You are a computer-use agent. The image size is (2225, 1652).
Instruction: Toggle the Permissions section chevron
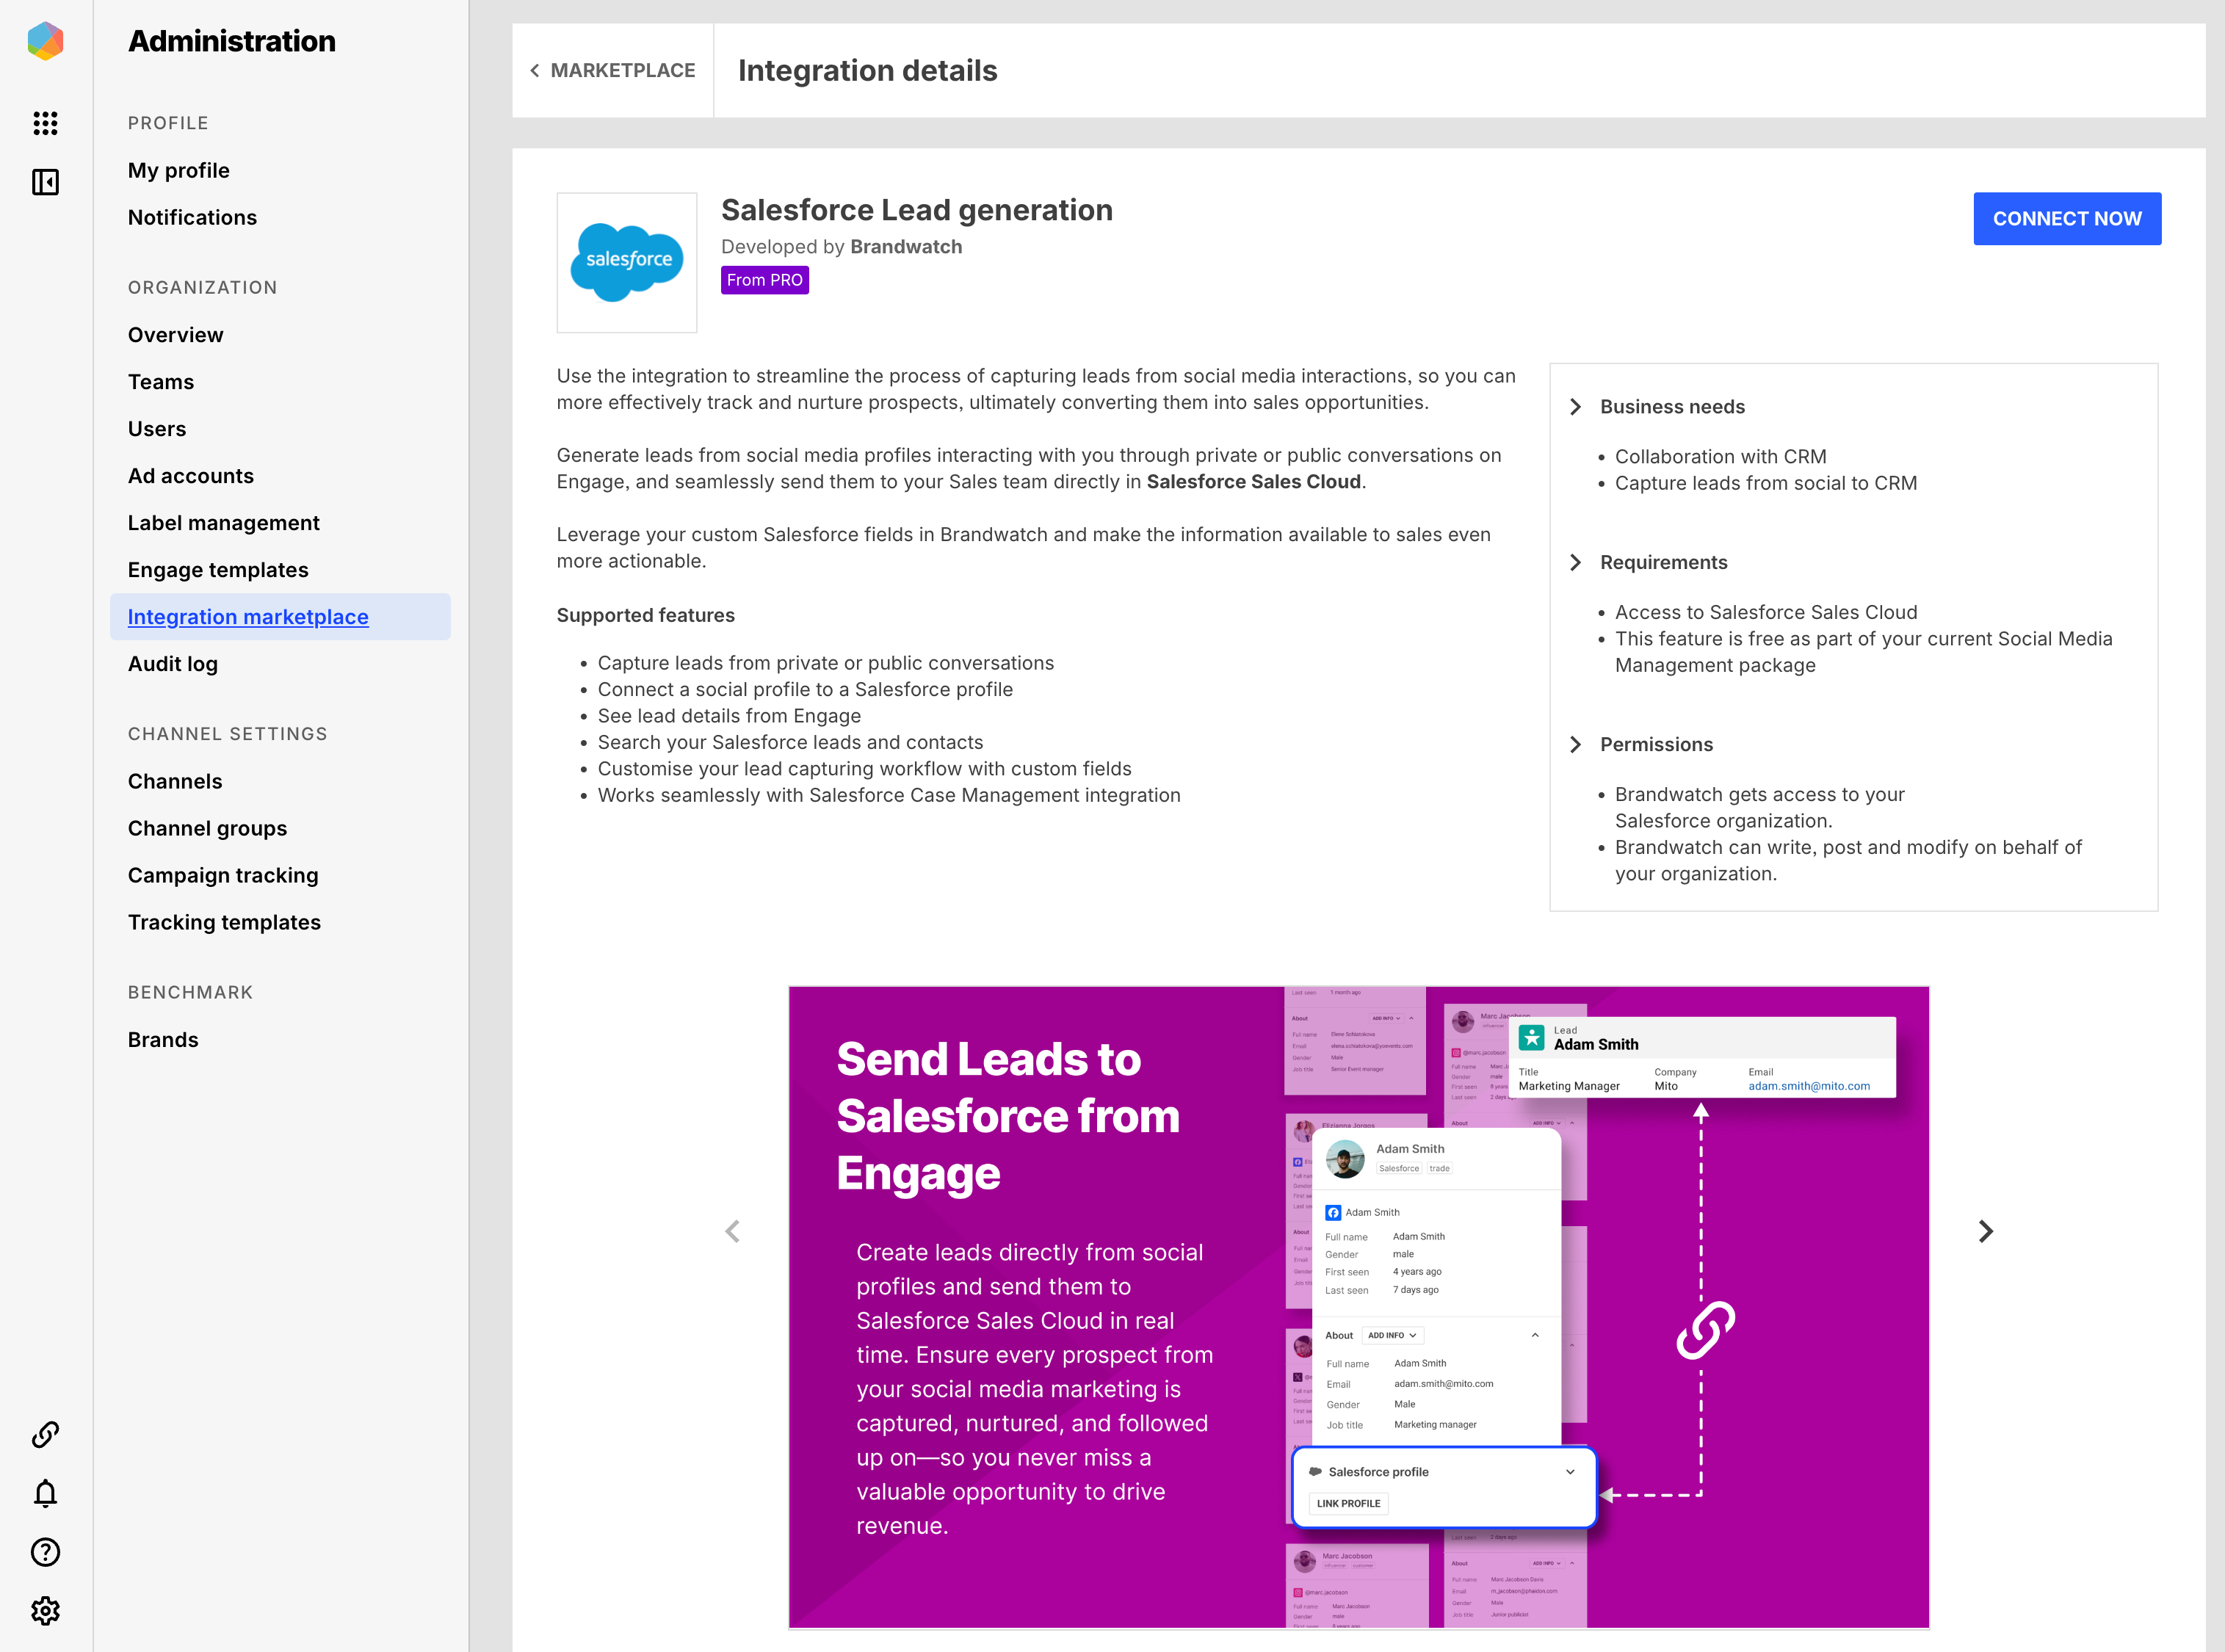(1576, 744)
